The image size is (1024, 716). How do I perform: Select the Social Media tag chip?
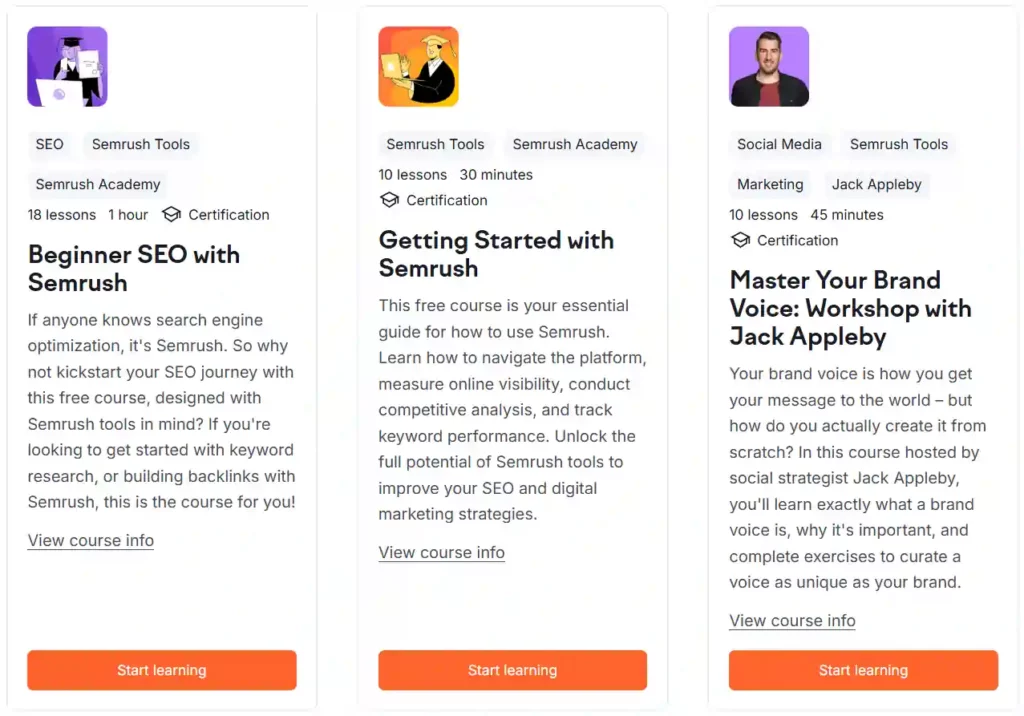780,144
